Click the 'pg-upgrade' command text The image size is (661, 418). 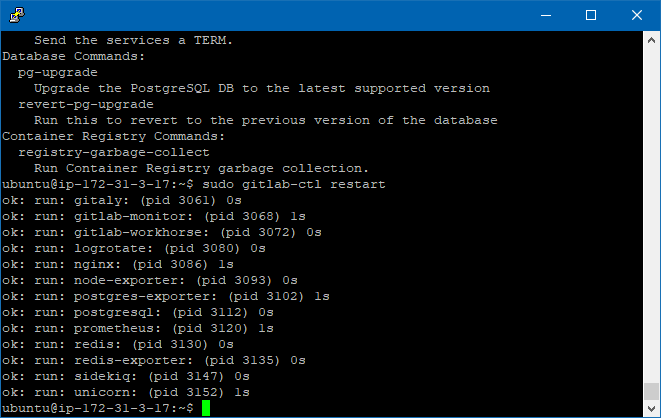[58, 73]
